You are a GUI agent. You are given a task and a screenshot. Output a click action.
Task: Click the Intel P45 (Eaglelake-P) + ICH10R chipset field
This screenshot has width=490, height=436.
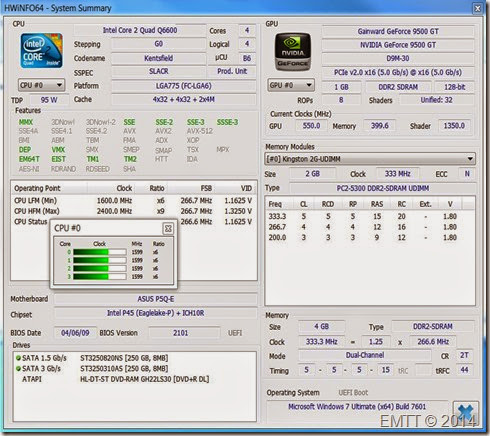[156, 313]
